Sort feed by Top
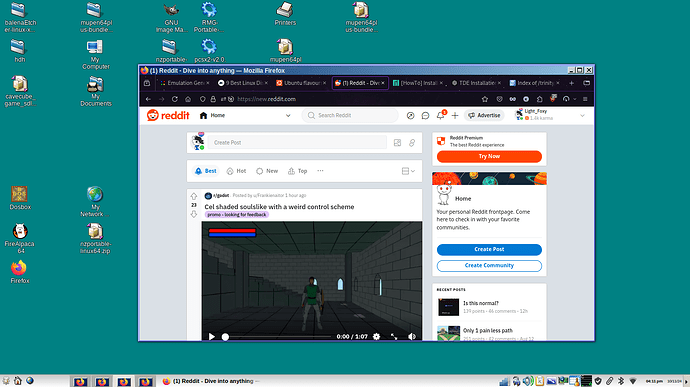The height and width of the screenshot is (387, 690). [297, 171]
